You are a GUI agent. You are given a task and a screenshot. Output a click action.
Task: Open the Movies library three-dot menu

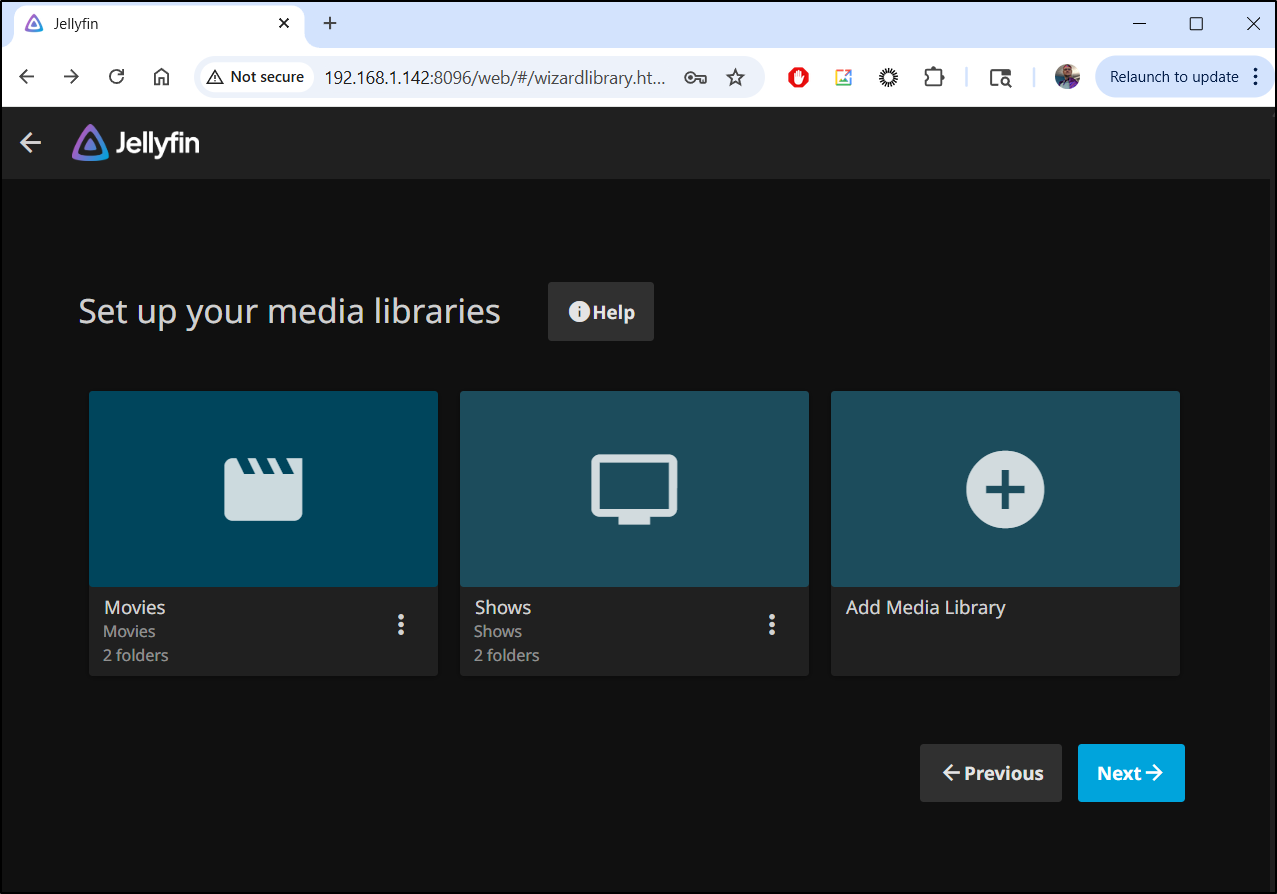[401, 625]
